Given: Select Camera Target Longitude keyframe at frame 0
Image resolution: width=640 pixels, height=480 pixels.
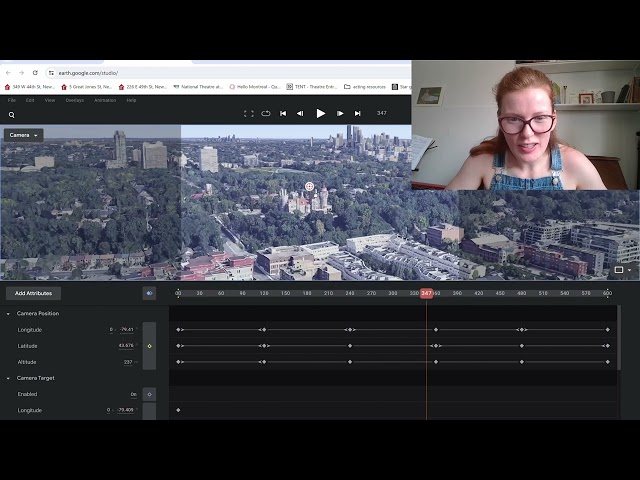Looking at the screenshot, I should (178, 410).
